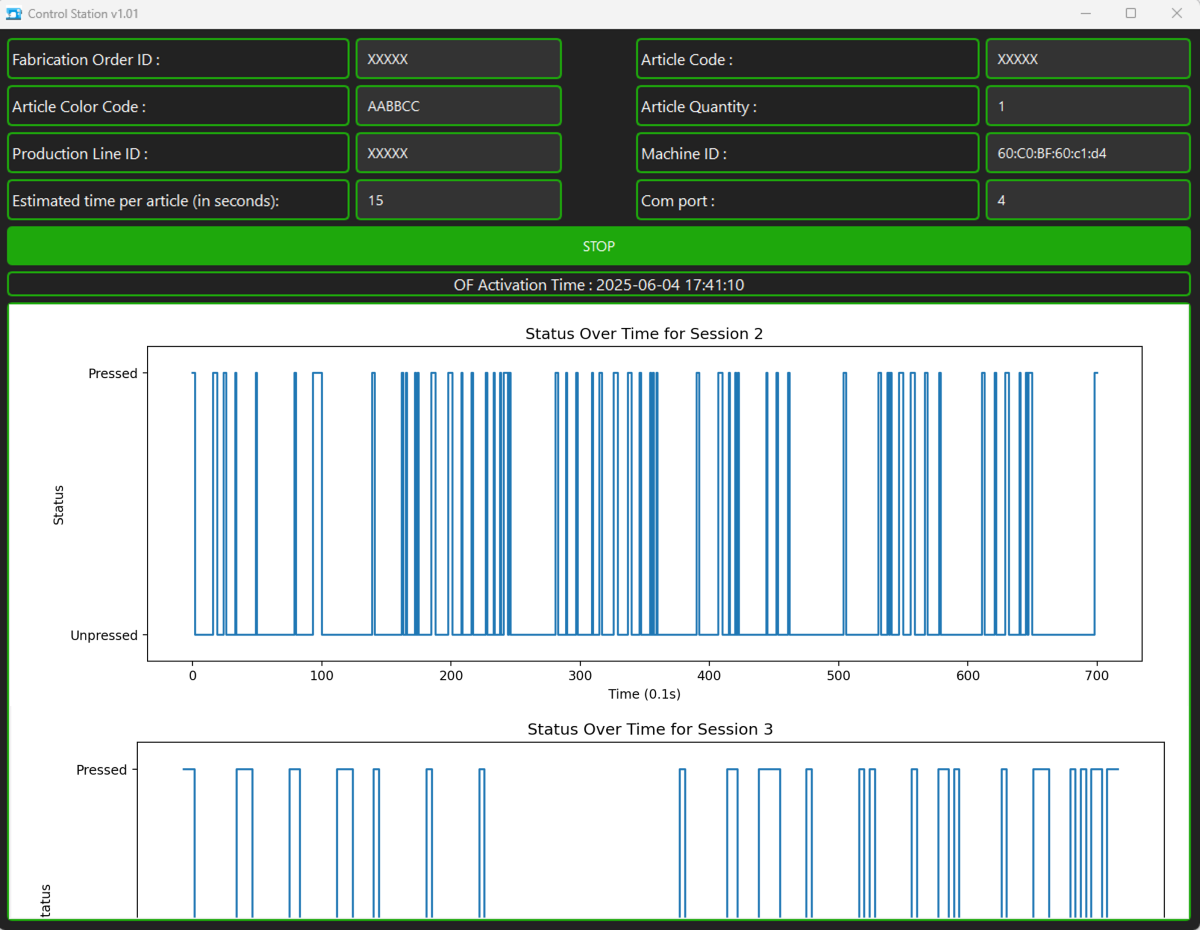
Task: Click the "Time (0.1s)" x-axis label
Action: pyautogui.click(x=644, y=694)
